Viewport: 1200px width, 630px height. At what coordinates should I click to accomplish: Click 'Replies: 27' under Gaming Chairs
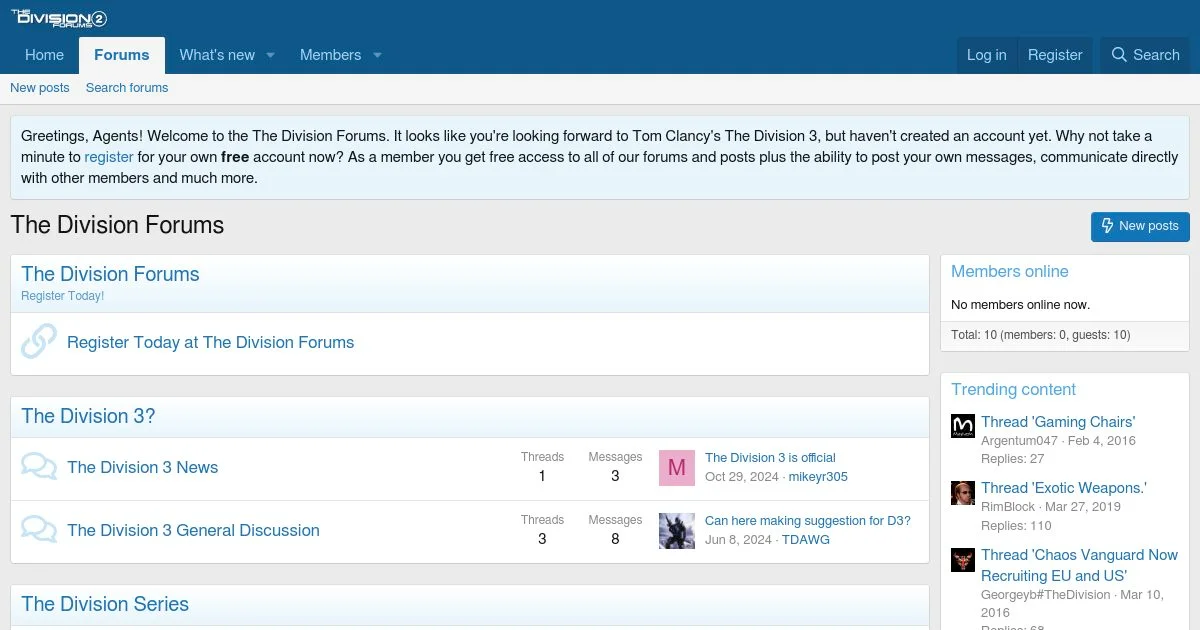1012,459
